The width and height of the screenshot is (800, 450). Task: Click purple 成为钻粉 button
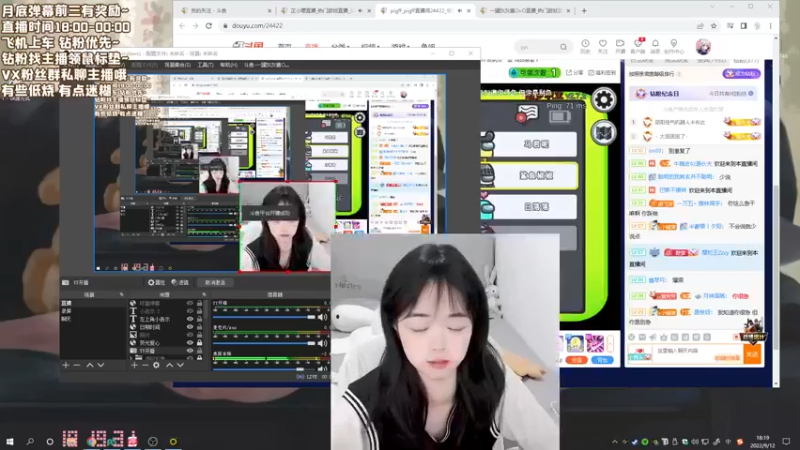pyautogui.click(x=741, y=74)
